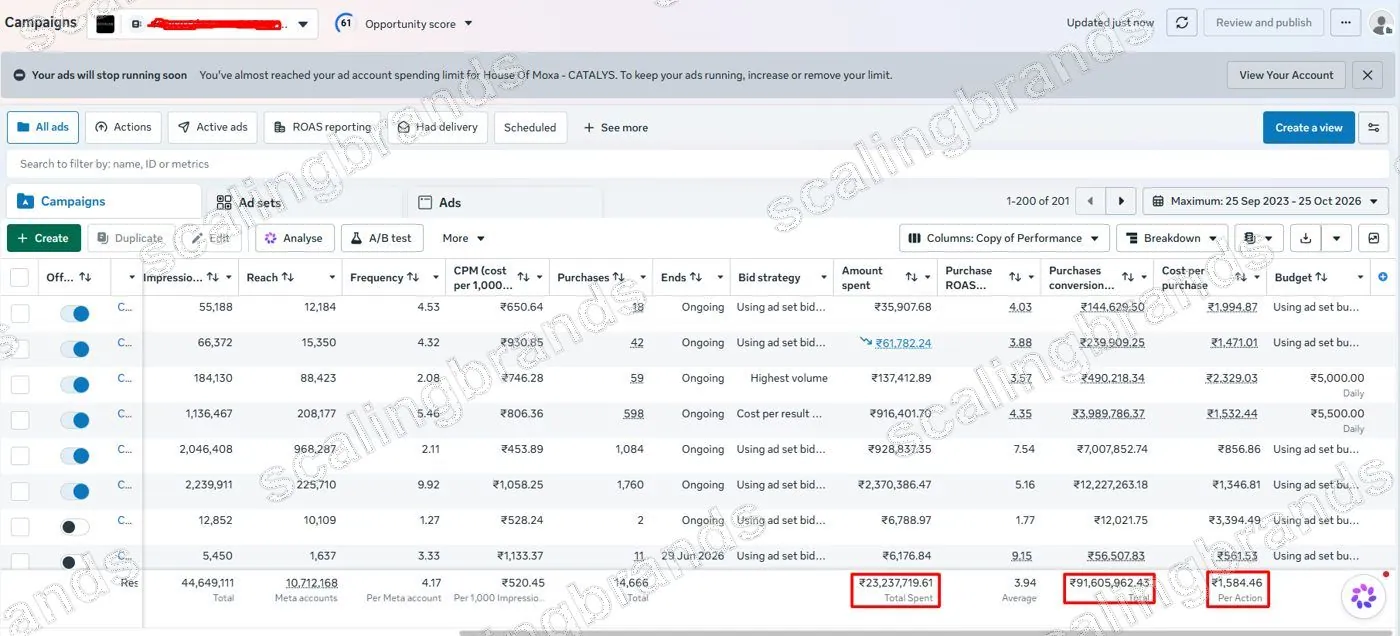The height and width of the screenshot is (636, 1400).
Task: Open the user profile avatar
Action: coord(1383,22)
